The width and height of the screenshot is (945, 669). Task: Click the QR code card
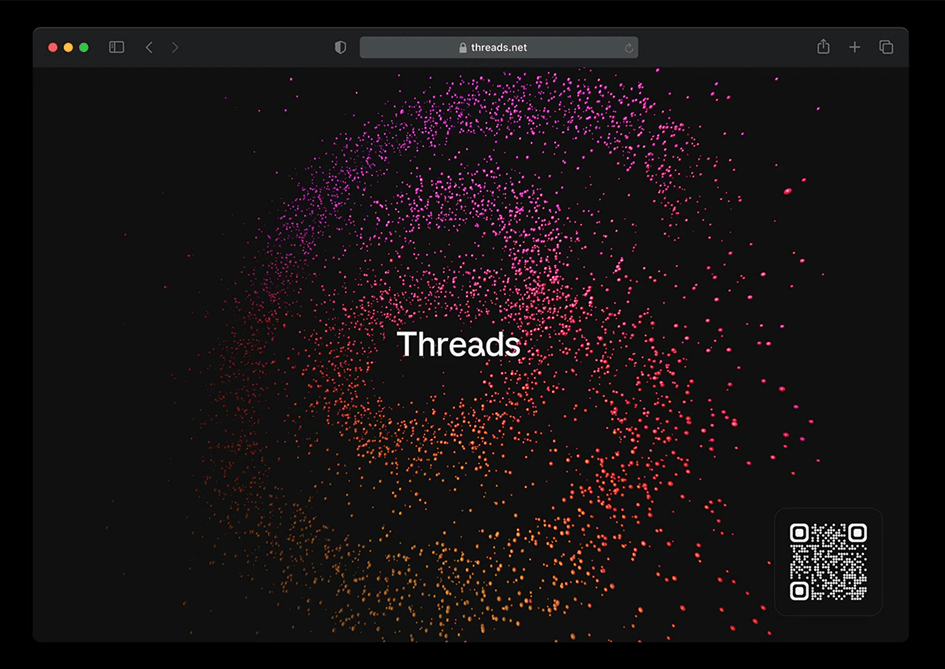pos(828,562)
